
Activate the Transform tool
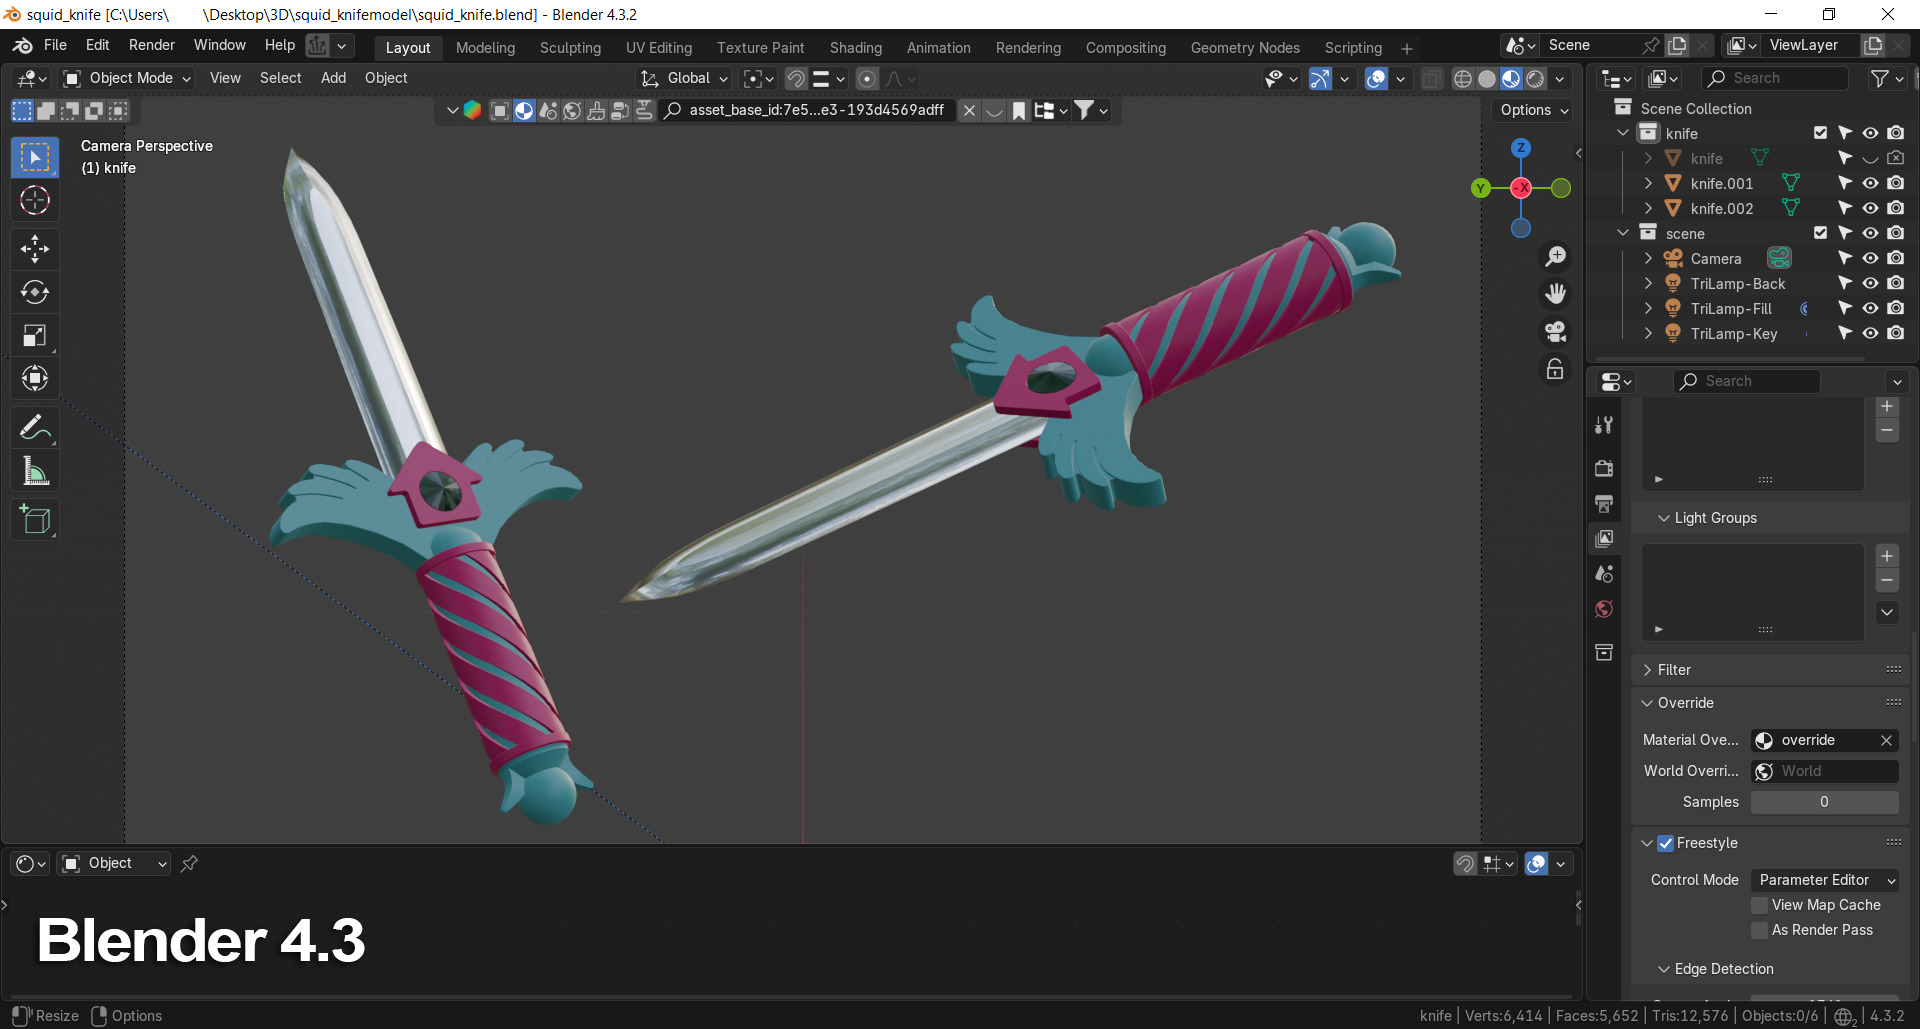point(35,378)
